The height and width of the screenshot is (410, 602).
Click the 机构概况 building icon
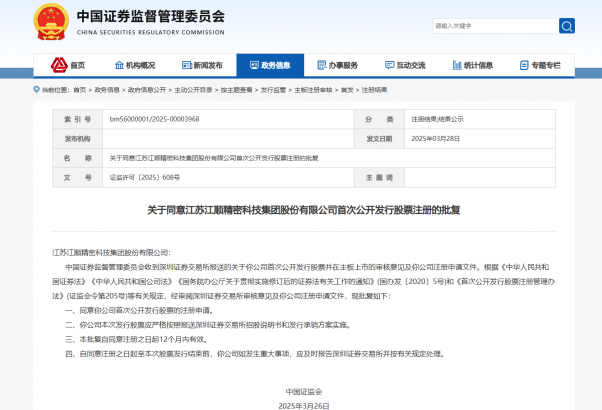(x=119, y=65)
